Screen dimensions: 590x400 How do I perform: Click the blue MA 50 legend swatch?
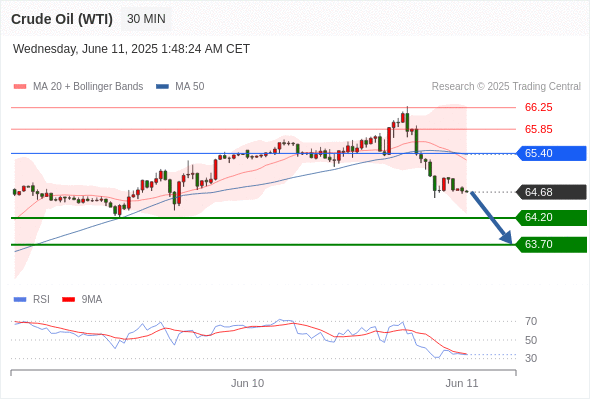[x=163, y=87]
